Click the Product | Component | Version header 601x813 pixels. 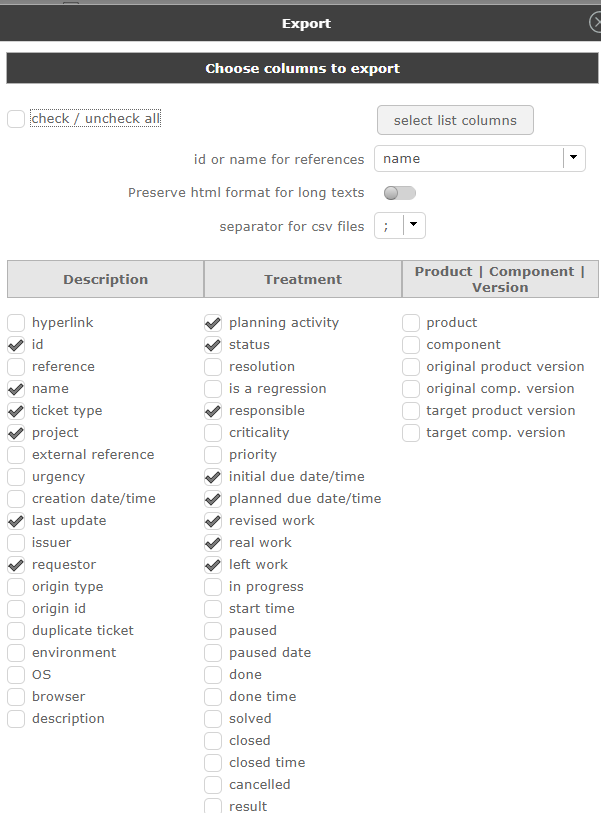click(500, 279)
